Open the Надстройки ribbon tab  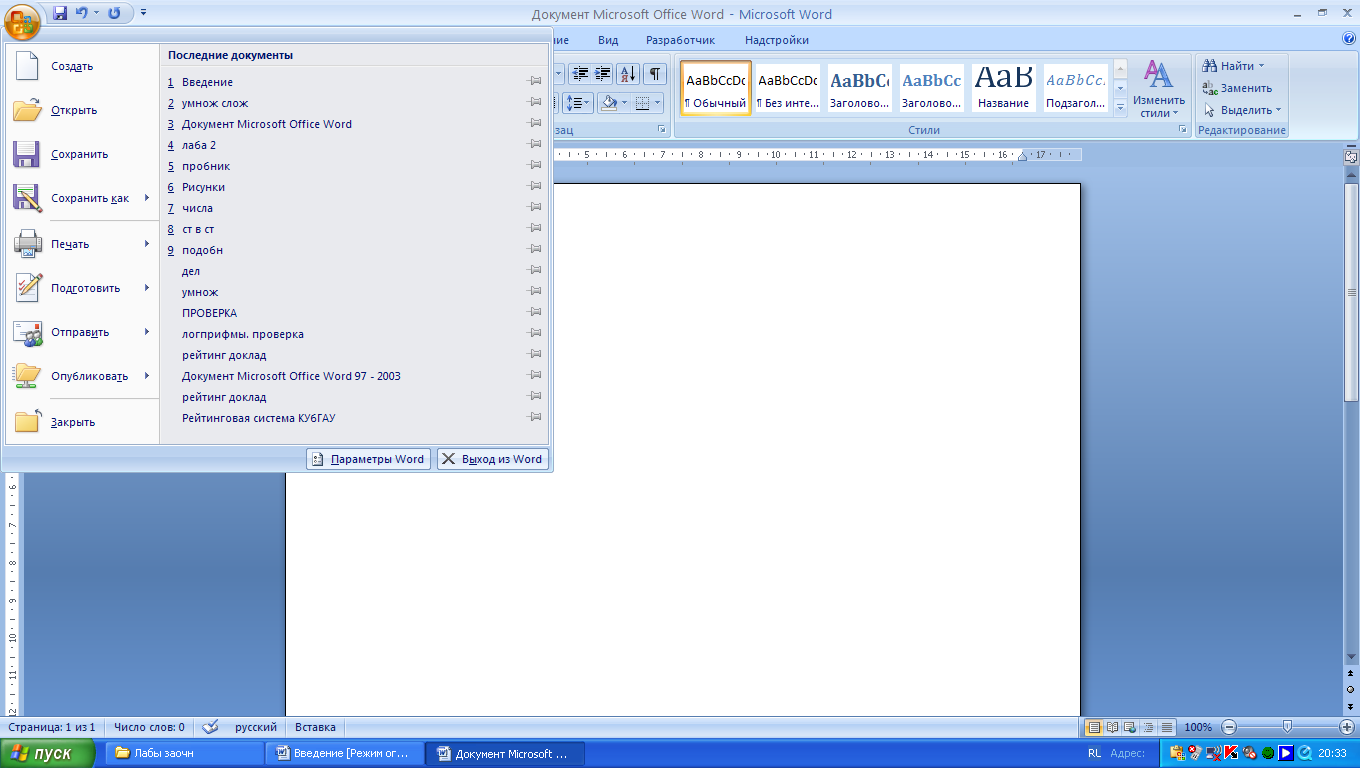pyautogui.click(x=777, y=40)
